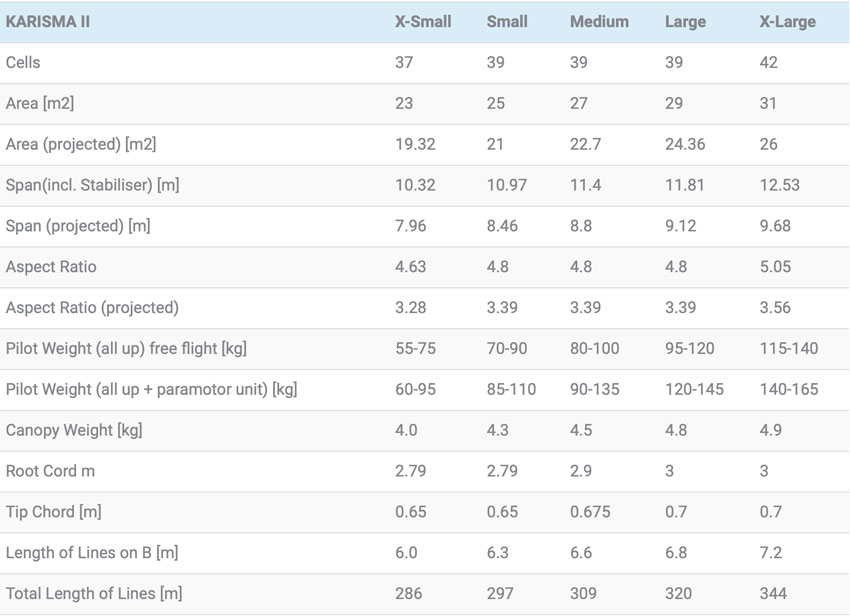The height and width of the screenshot is (616, 850).
Task: Click the Cells row label
Action: (23, 62)
